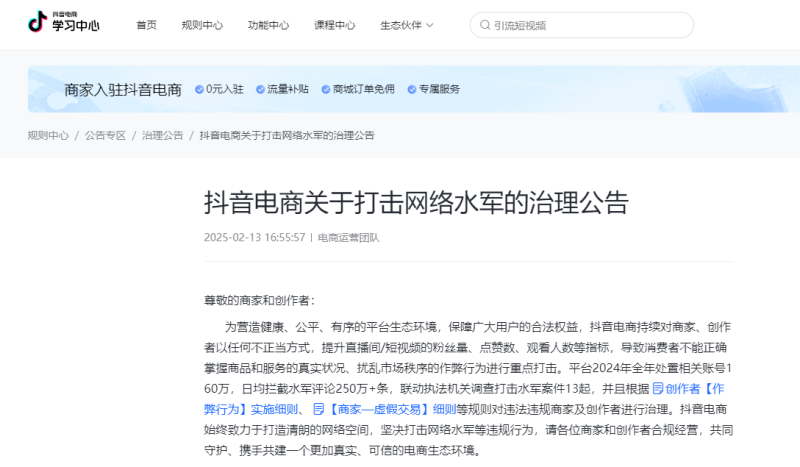
Task: Open the 首页 nav item
Action: tap(146, 25)
